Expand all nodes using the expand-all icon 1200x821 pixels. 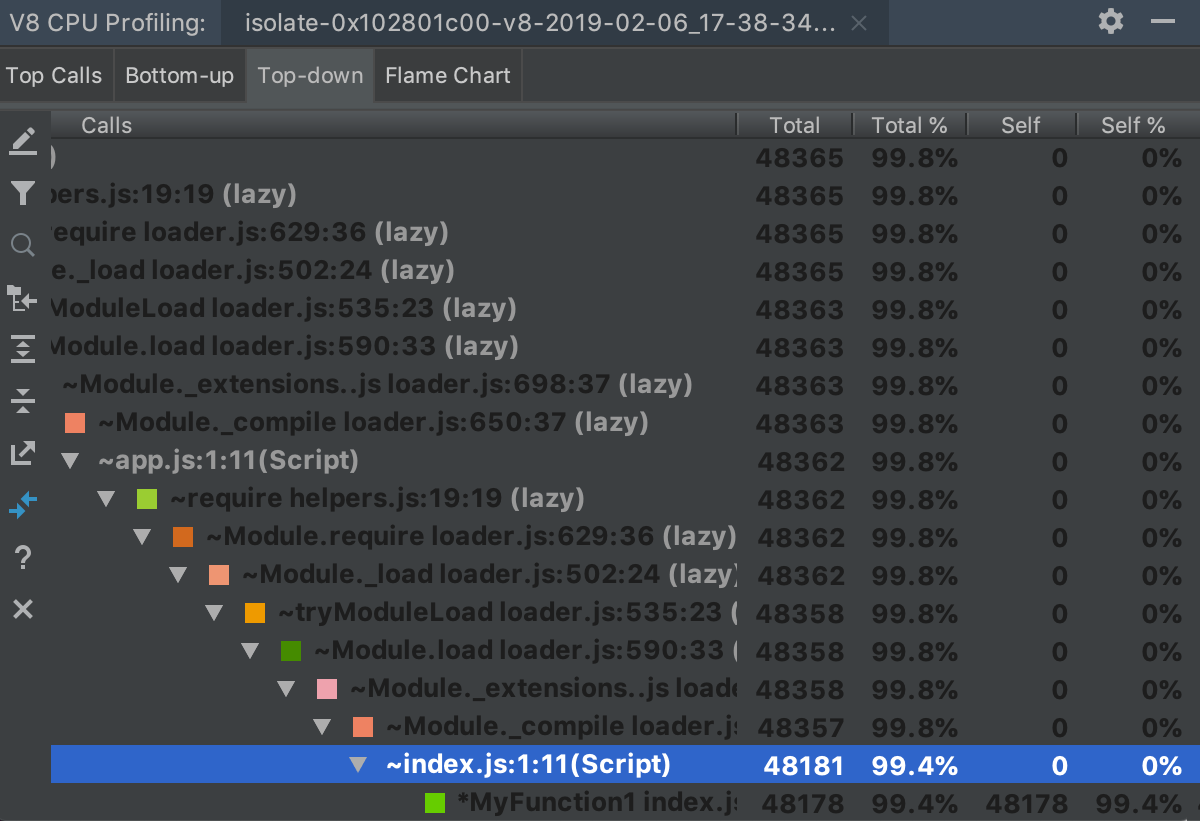pos(23,349)
